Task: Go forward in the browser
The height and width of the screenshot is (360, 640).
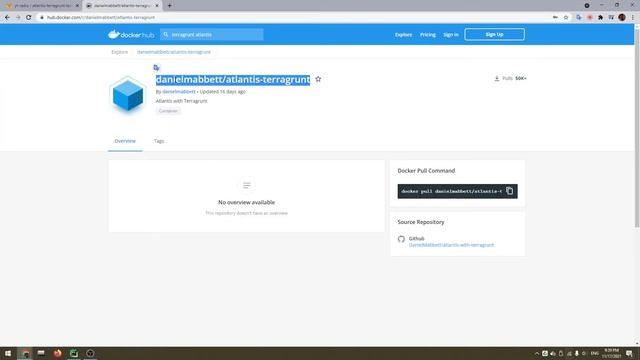Action: [18, 18]
